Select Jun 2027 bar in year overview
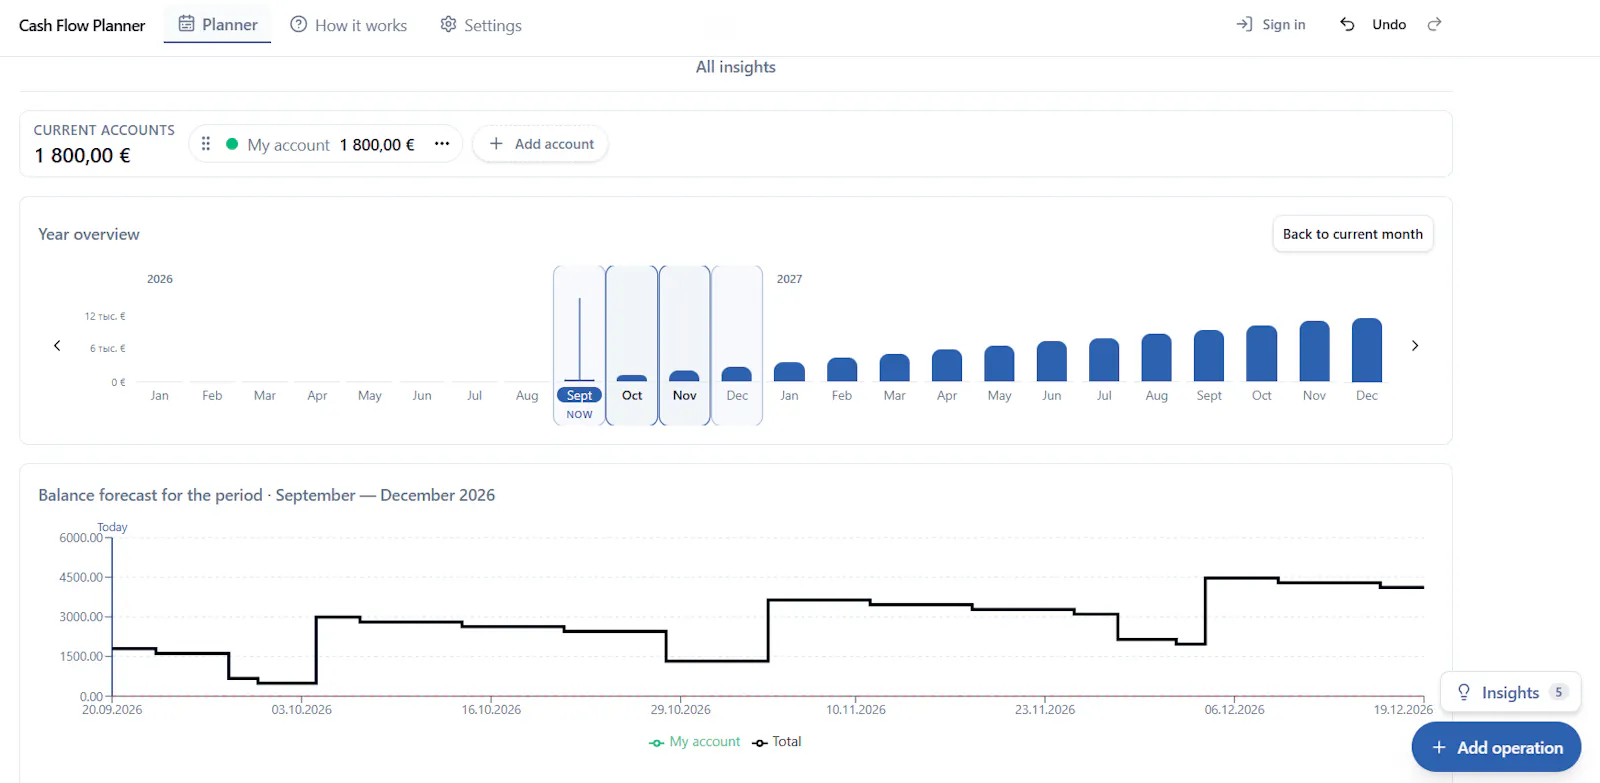 [1052, 361]
